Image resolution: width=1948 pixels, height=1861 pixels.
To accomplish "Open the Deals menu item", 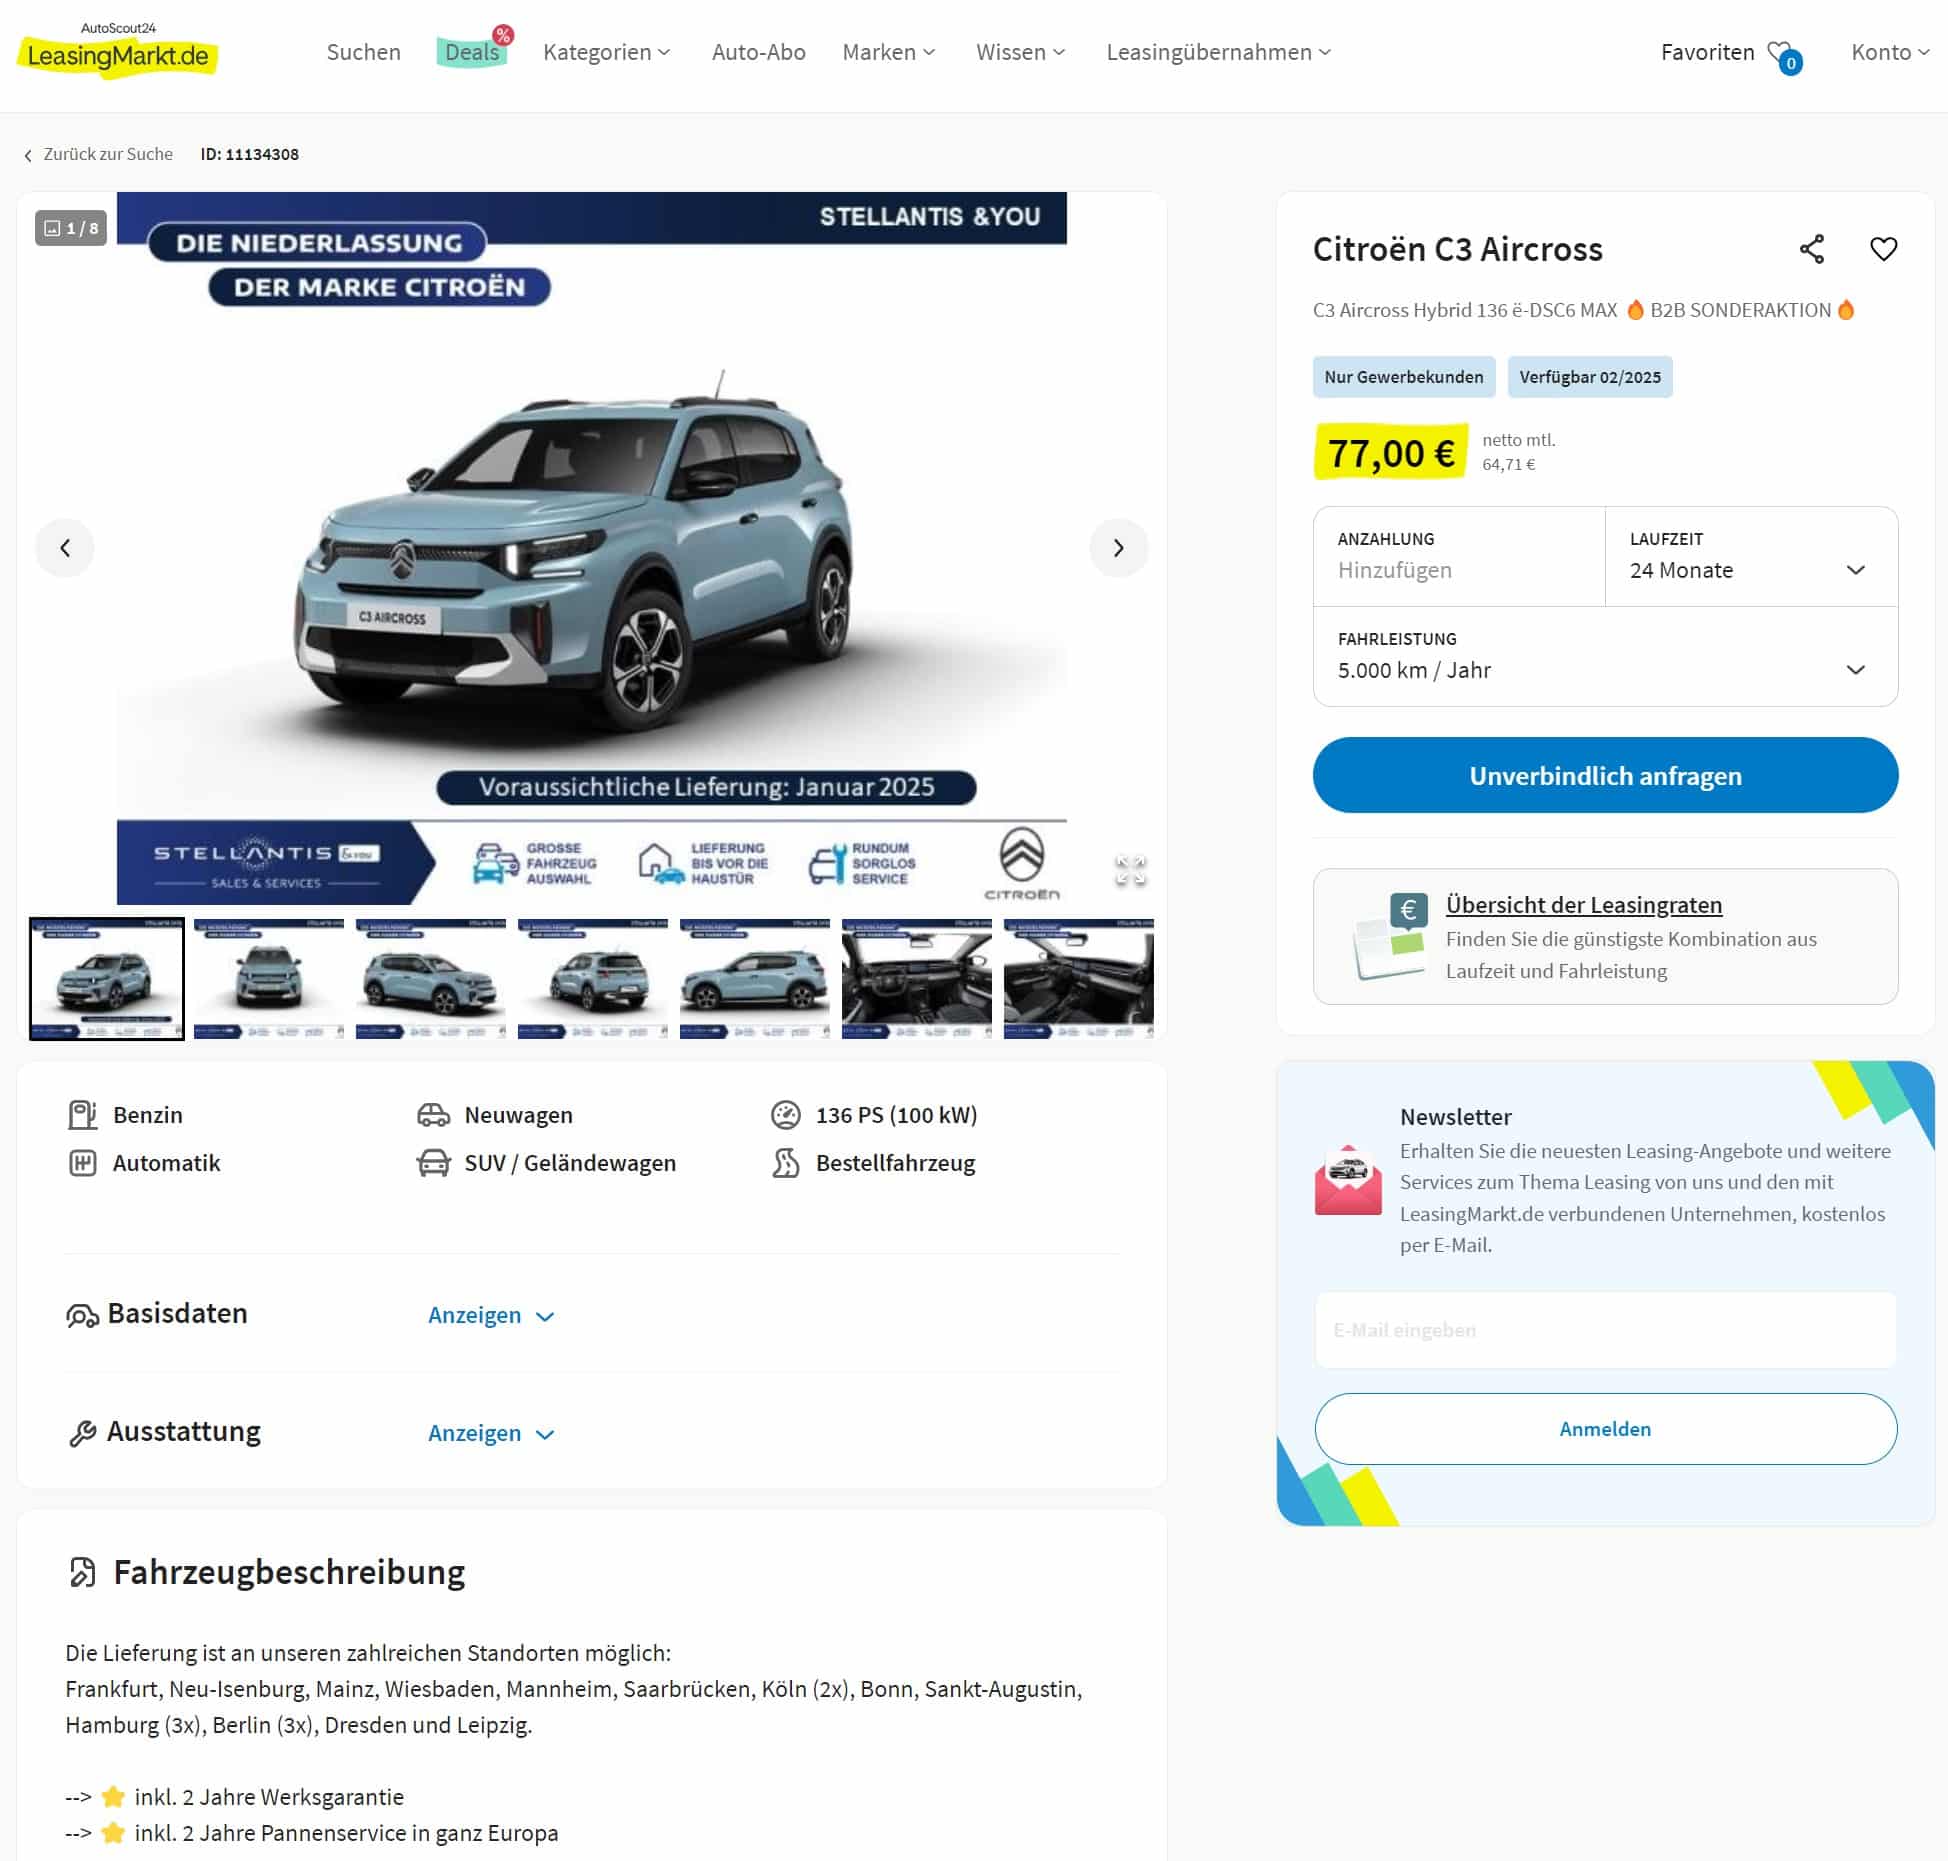I will click(x=472, y=52).
